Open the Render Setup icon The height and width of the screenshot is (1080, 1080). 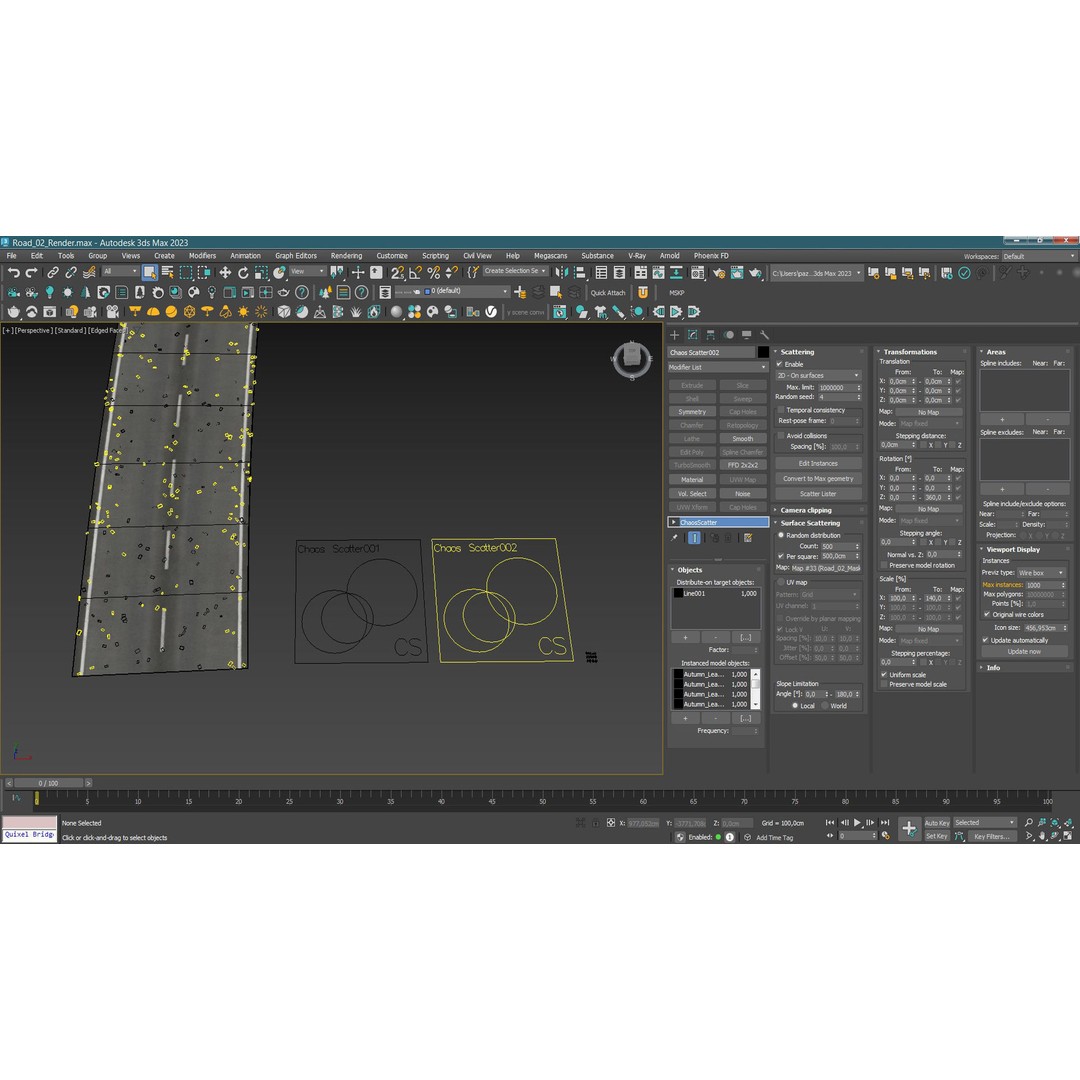719,272
